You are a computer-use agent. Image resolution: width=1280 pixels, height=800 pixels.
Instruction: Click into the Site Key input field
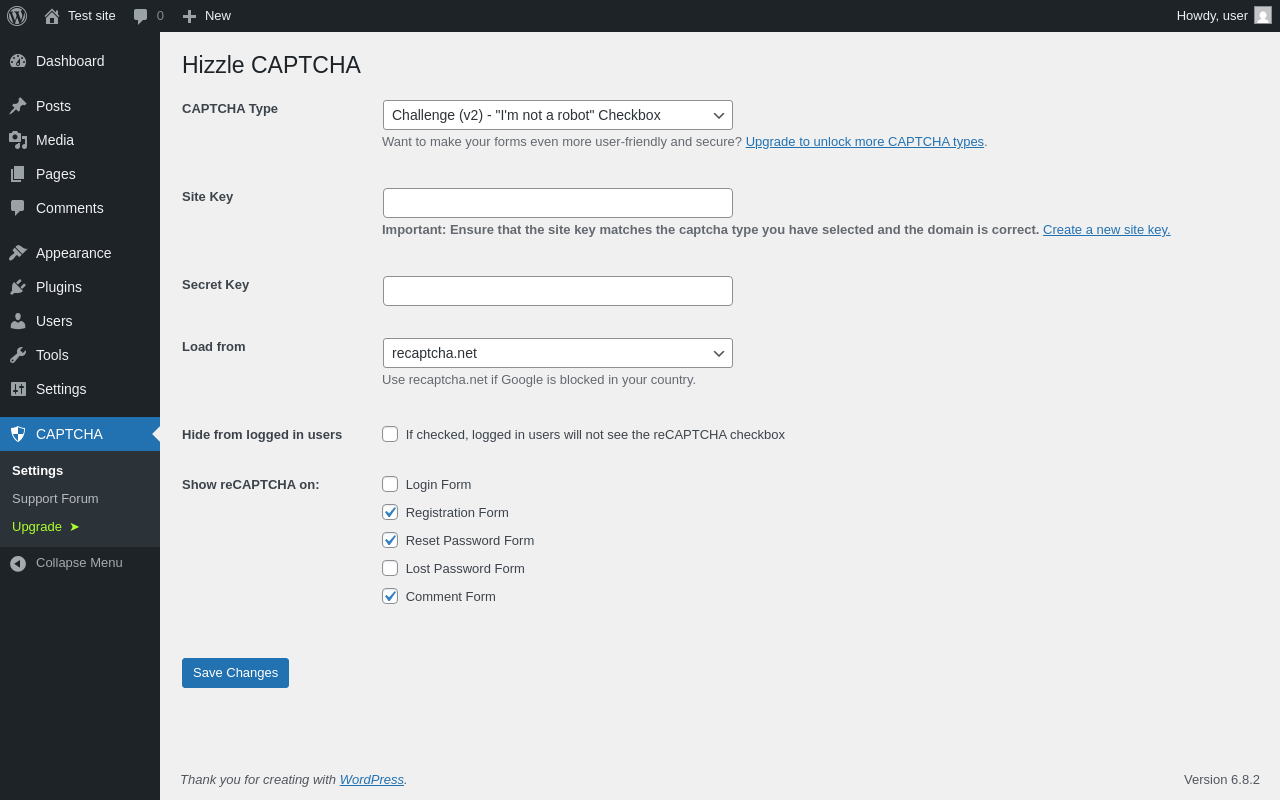(558, 203)
